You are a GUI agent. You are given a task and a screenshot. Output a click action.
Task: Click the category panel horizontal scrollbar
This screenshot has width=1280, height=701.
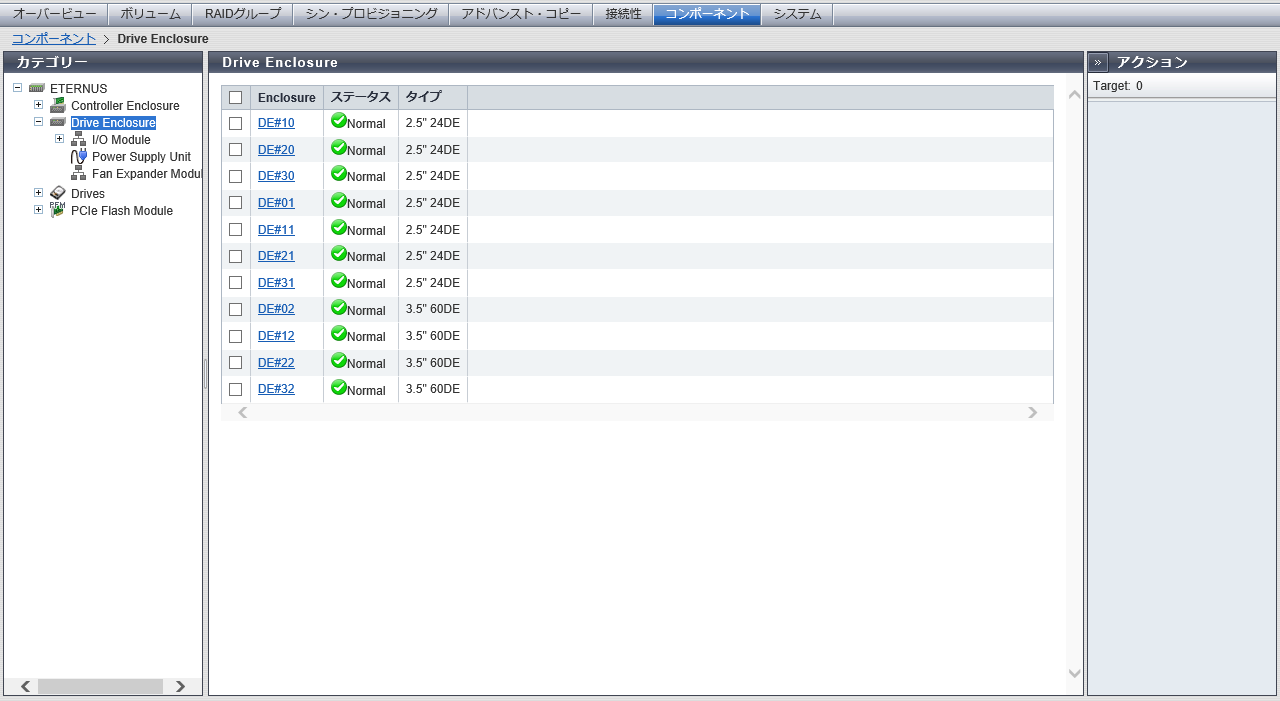point(100,686)
